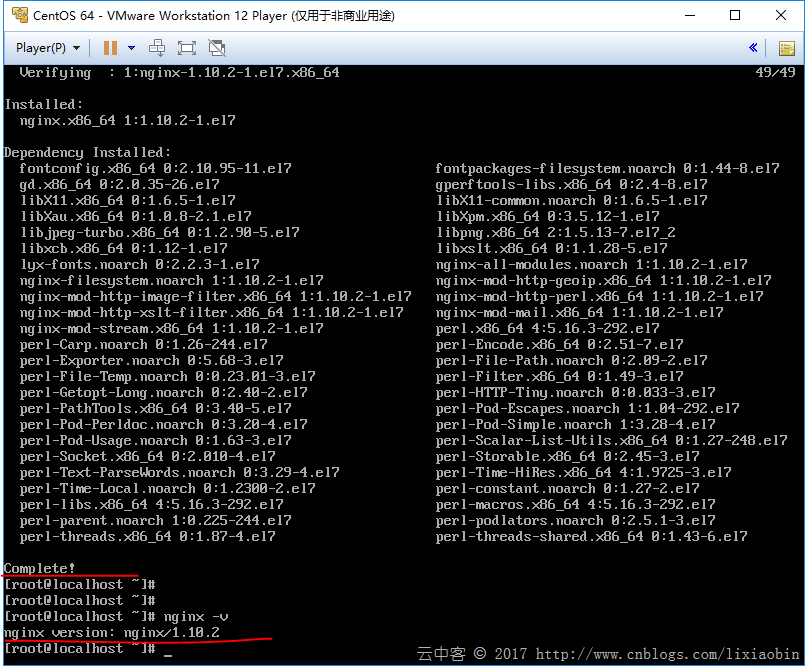Collapse toolbar with double chevron icon

click(753, 48)
